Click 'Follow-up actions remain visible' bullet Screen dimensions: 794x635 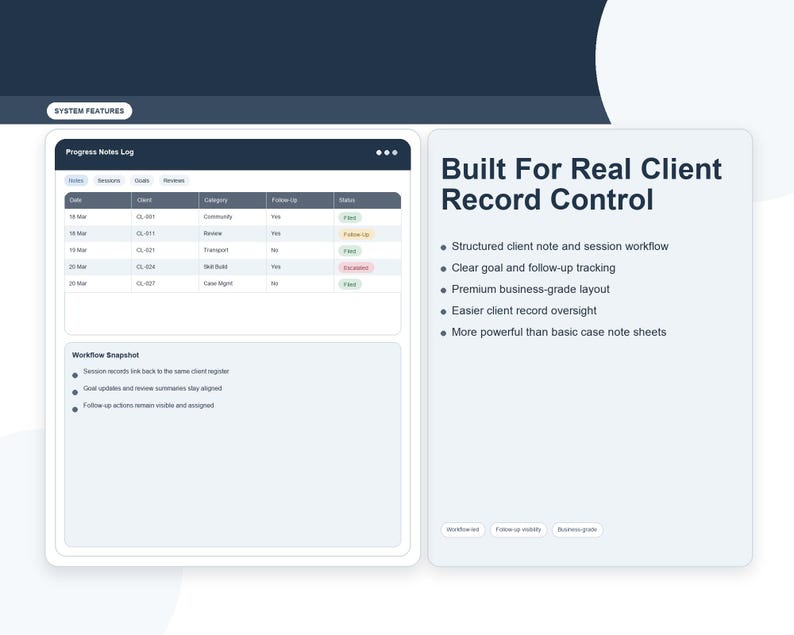[148, 406]
